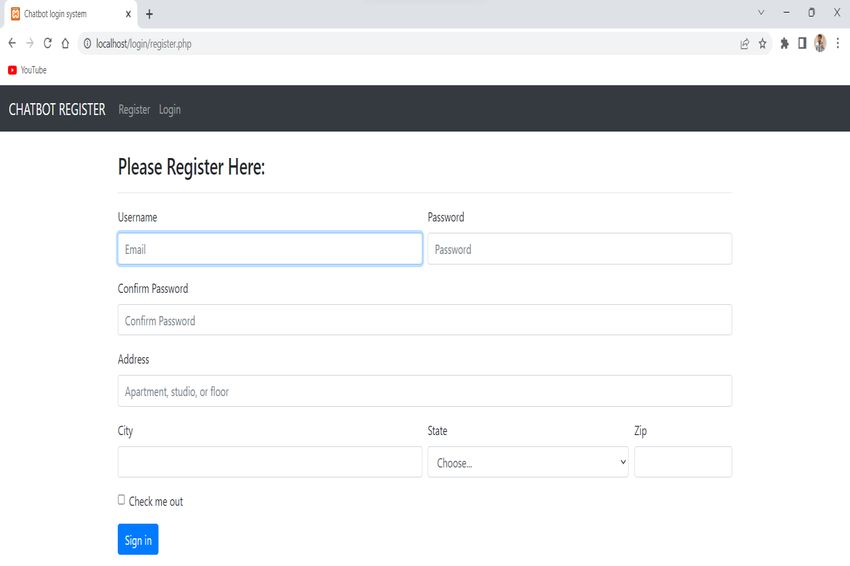Click the CHATBOT REGISTER brand link
850x566 pixels.
point(57,110)
